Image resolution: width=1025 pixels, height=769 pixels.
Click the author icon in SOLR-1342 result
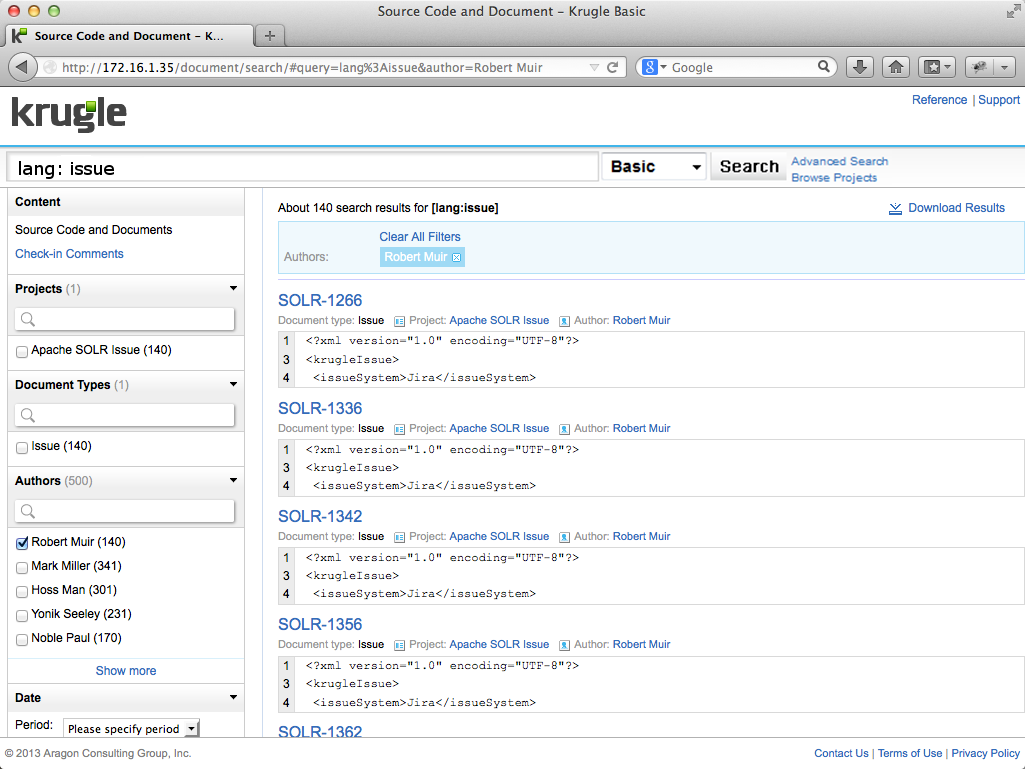[x=563, y=537]
